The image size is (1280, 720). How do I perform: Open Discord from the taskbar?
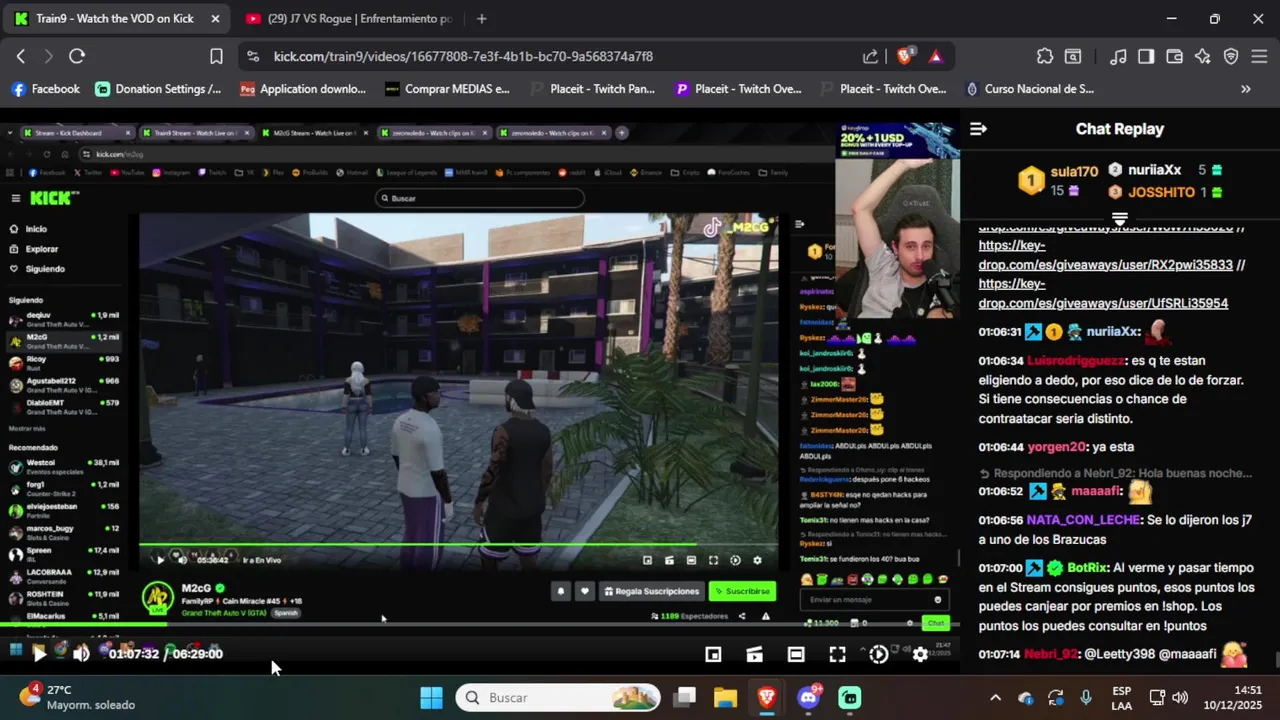(809, 697)
